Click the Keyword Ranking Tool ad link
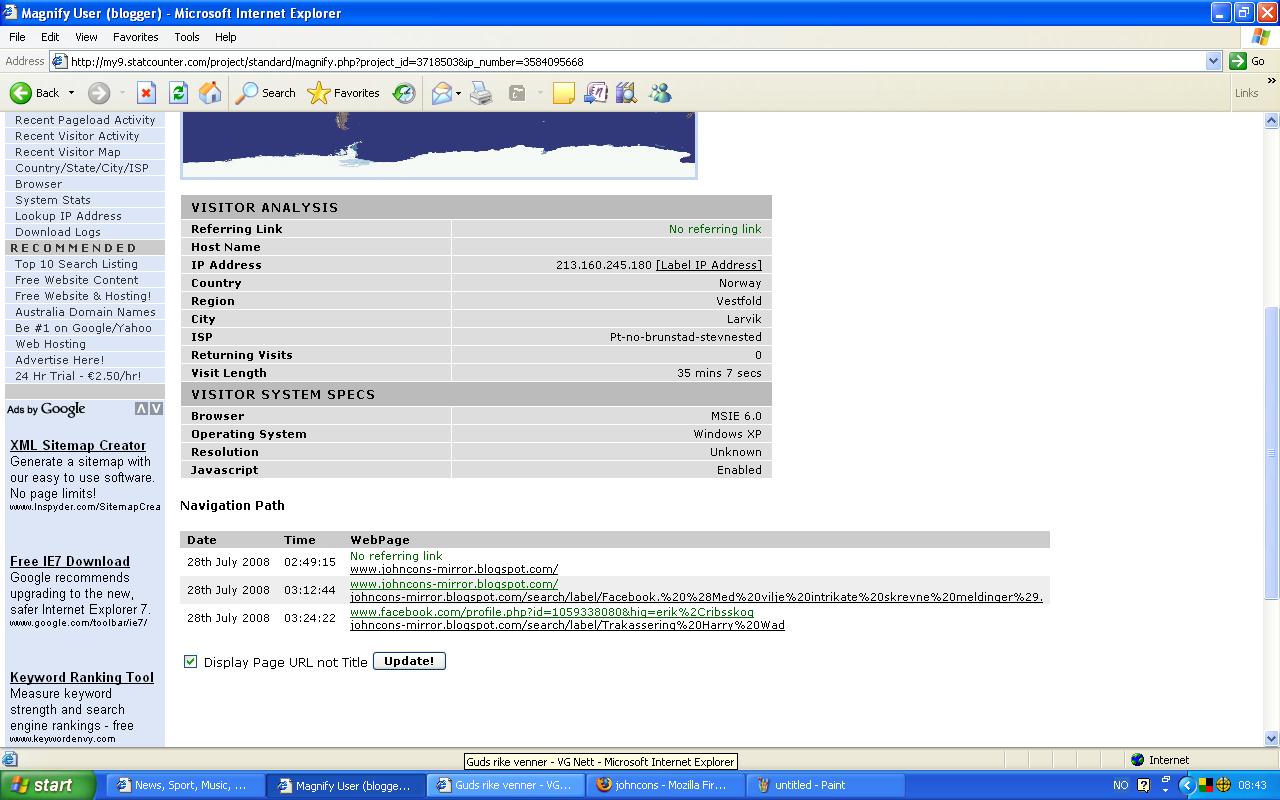1280x800 pixels. (82, 678)
